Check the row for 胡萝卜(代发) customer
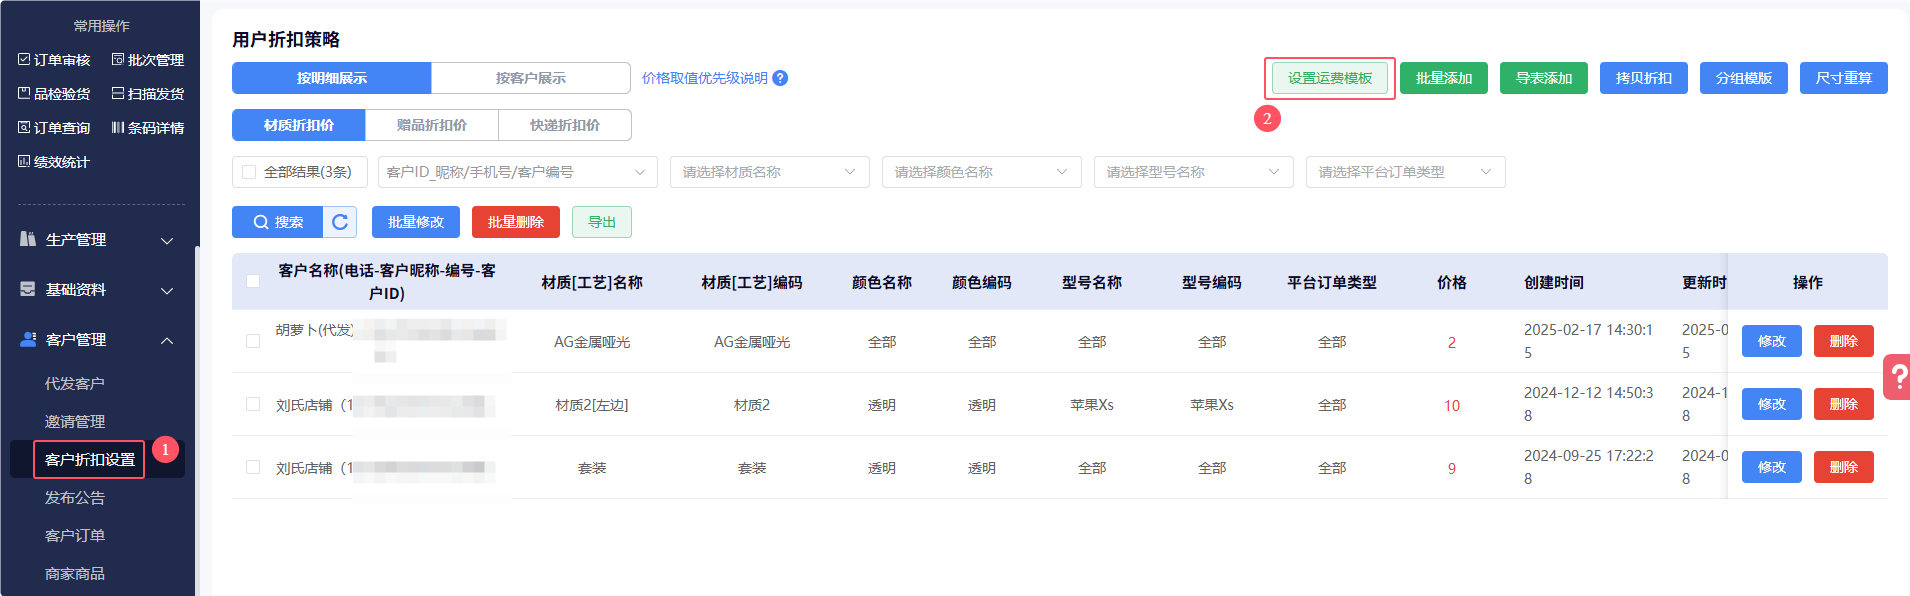 click(253, 341)
